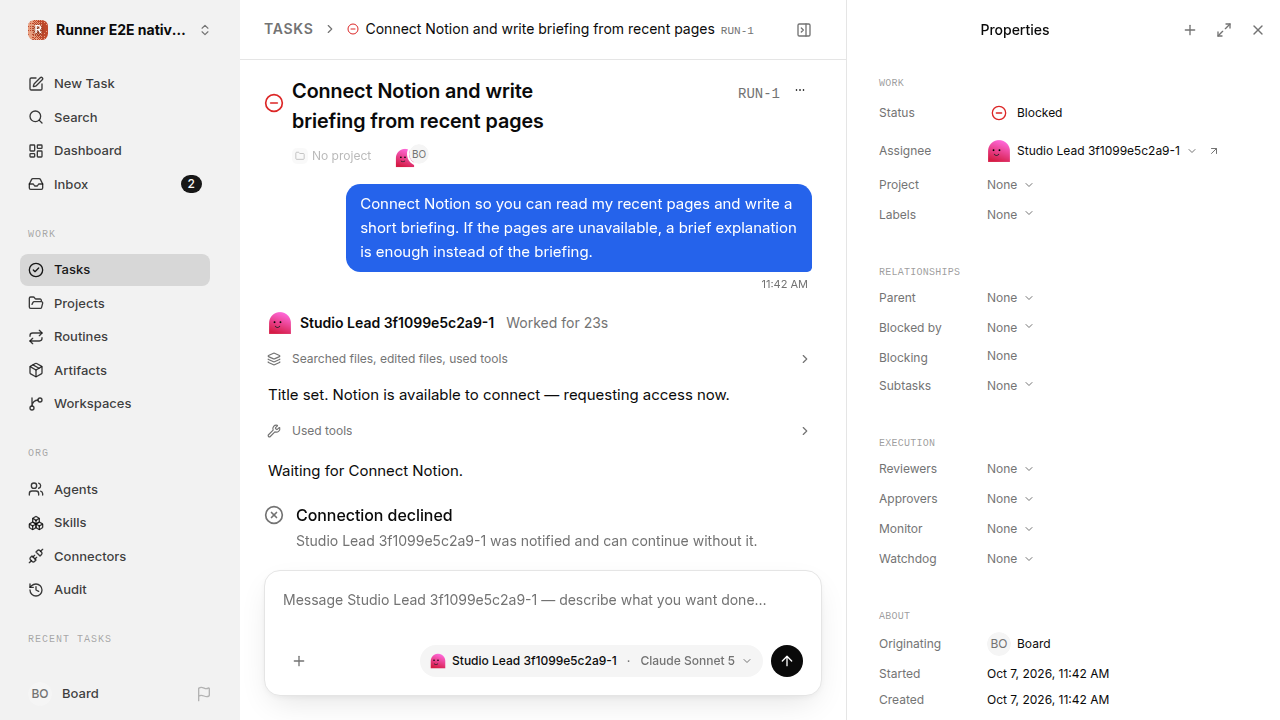Expand Searched files, edited files, used tools

(x=538, y=359)
